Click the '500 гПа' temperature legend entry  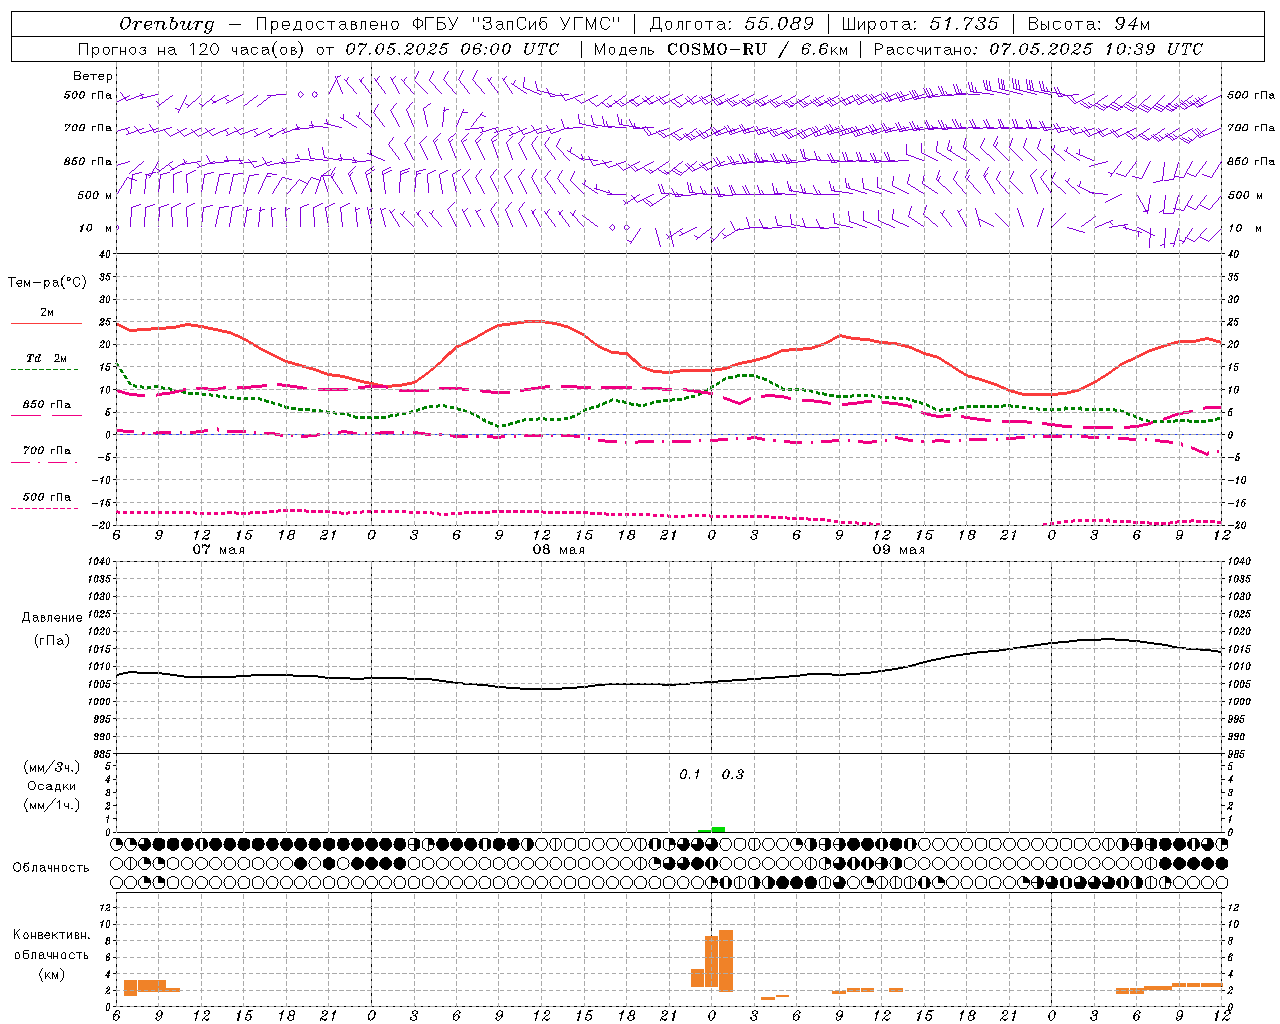click(x=47, y=497)
